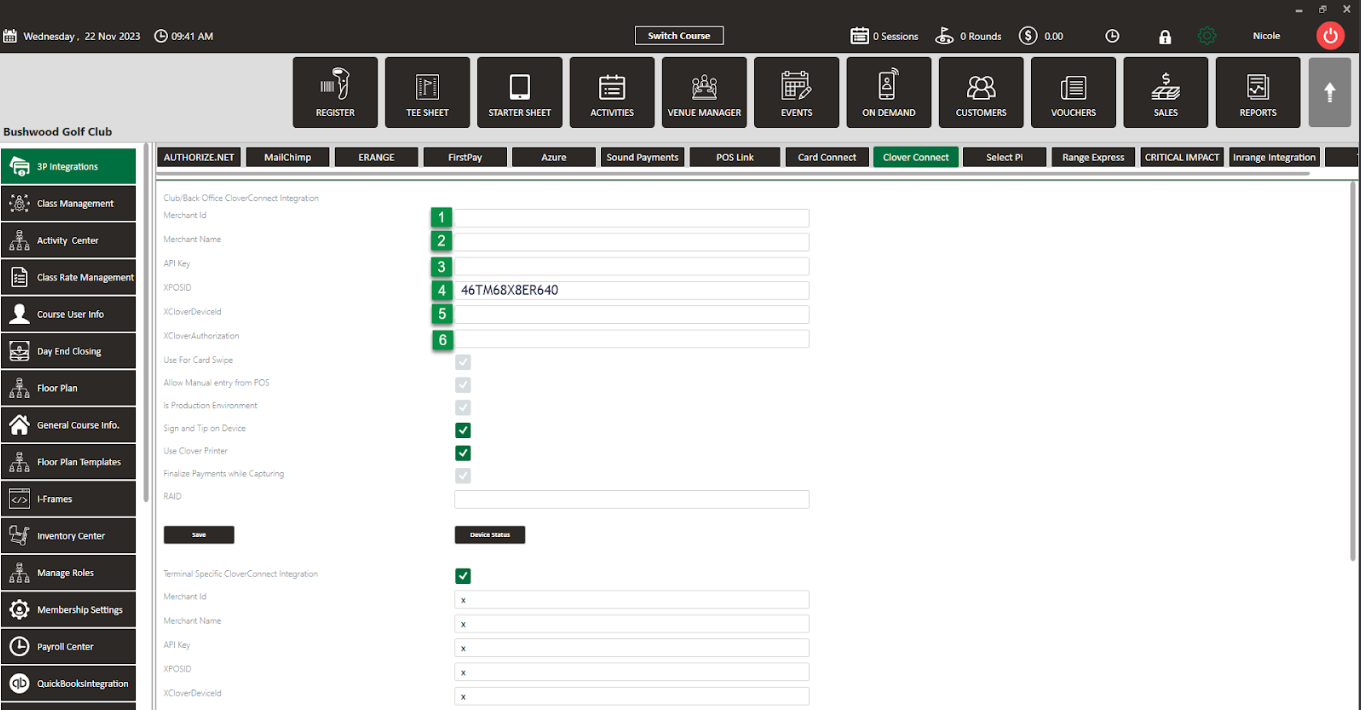Click the Club Merchant Id input field
The width and height of the screenshot is (1361, 710).
pyautogui.click(x=631, y=218)
